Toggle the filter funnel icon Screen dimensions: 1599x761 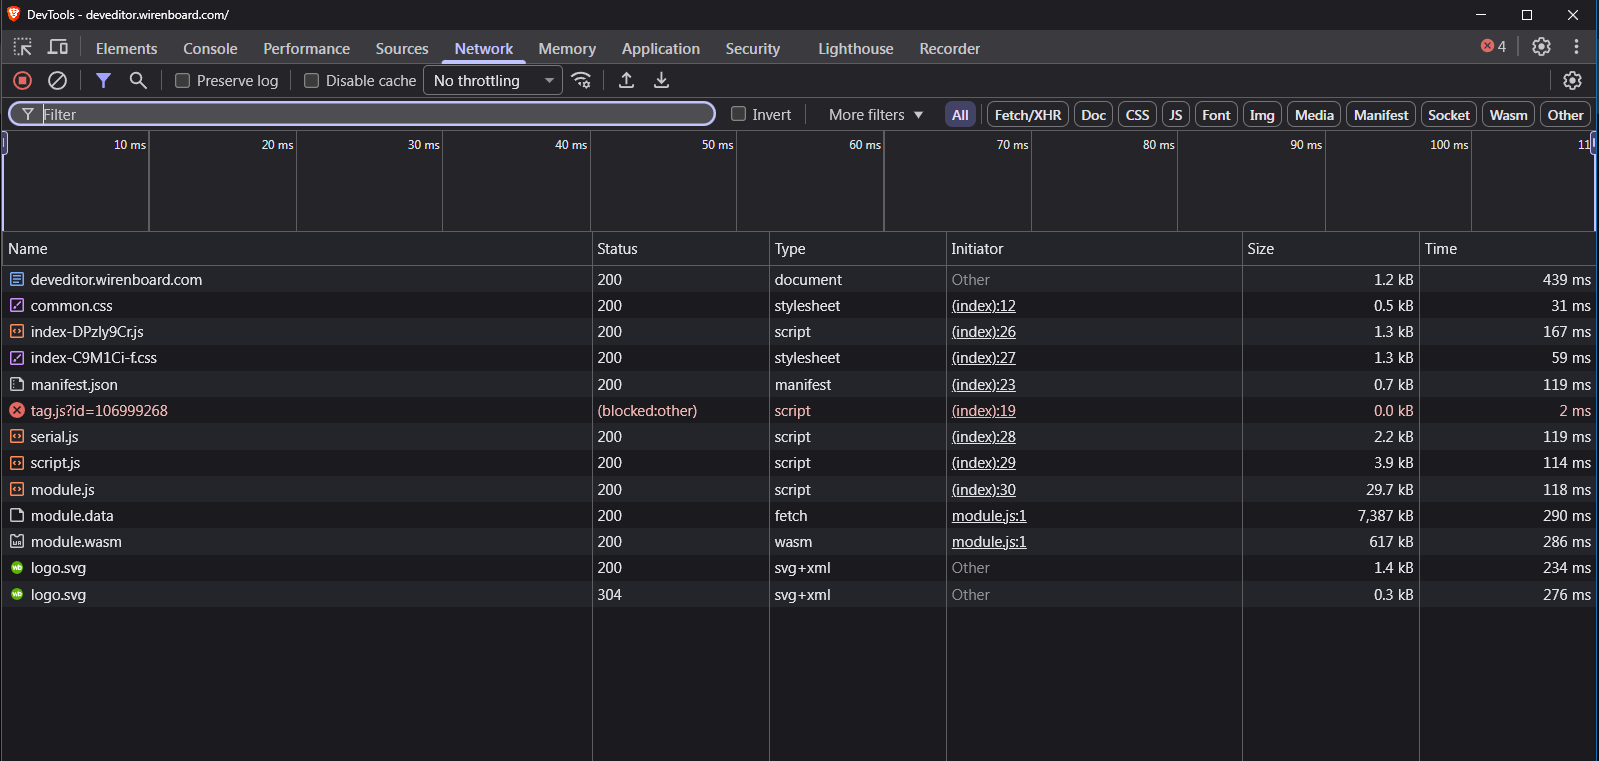click(x=103, y=80)
